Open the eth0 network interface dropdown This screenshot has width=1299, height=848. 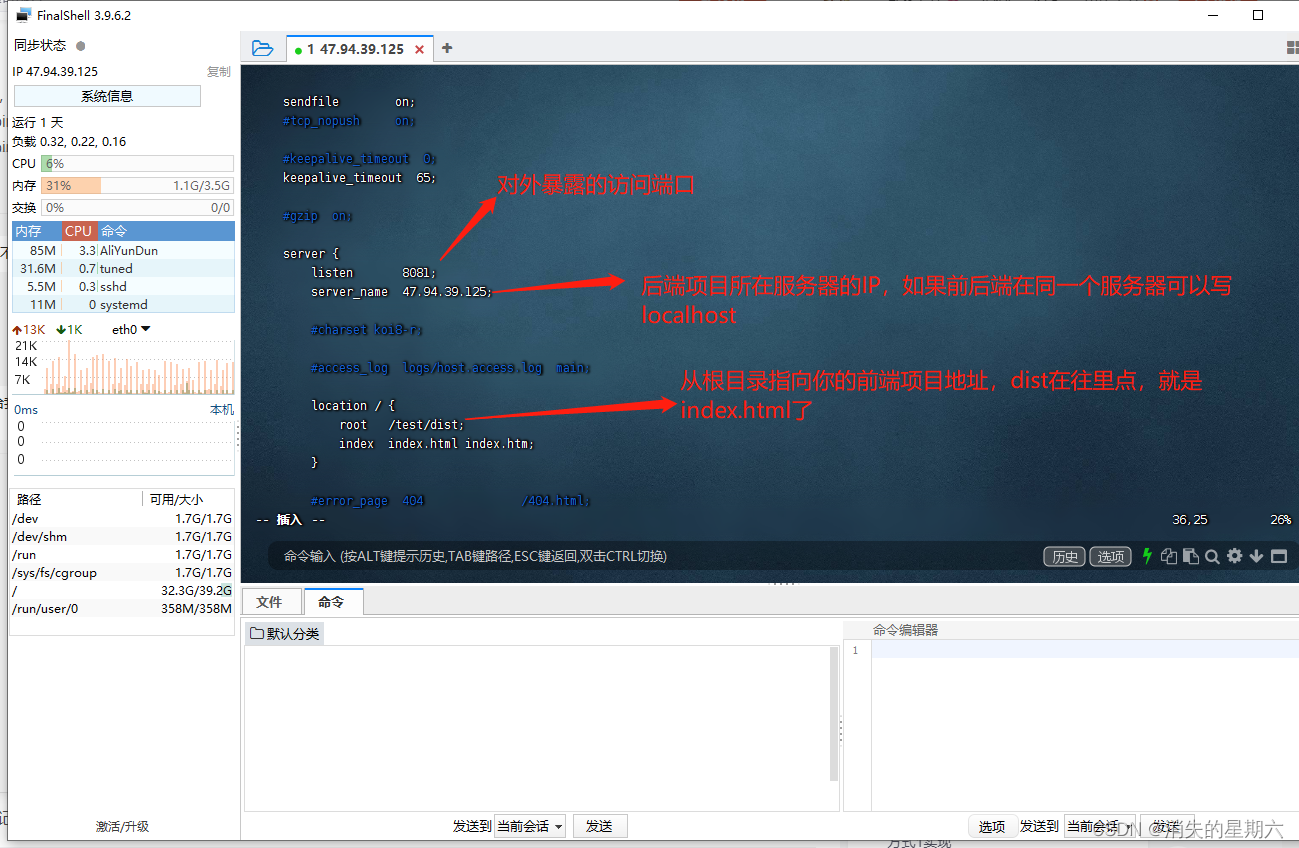click(131, 329)
